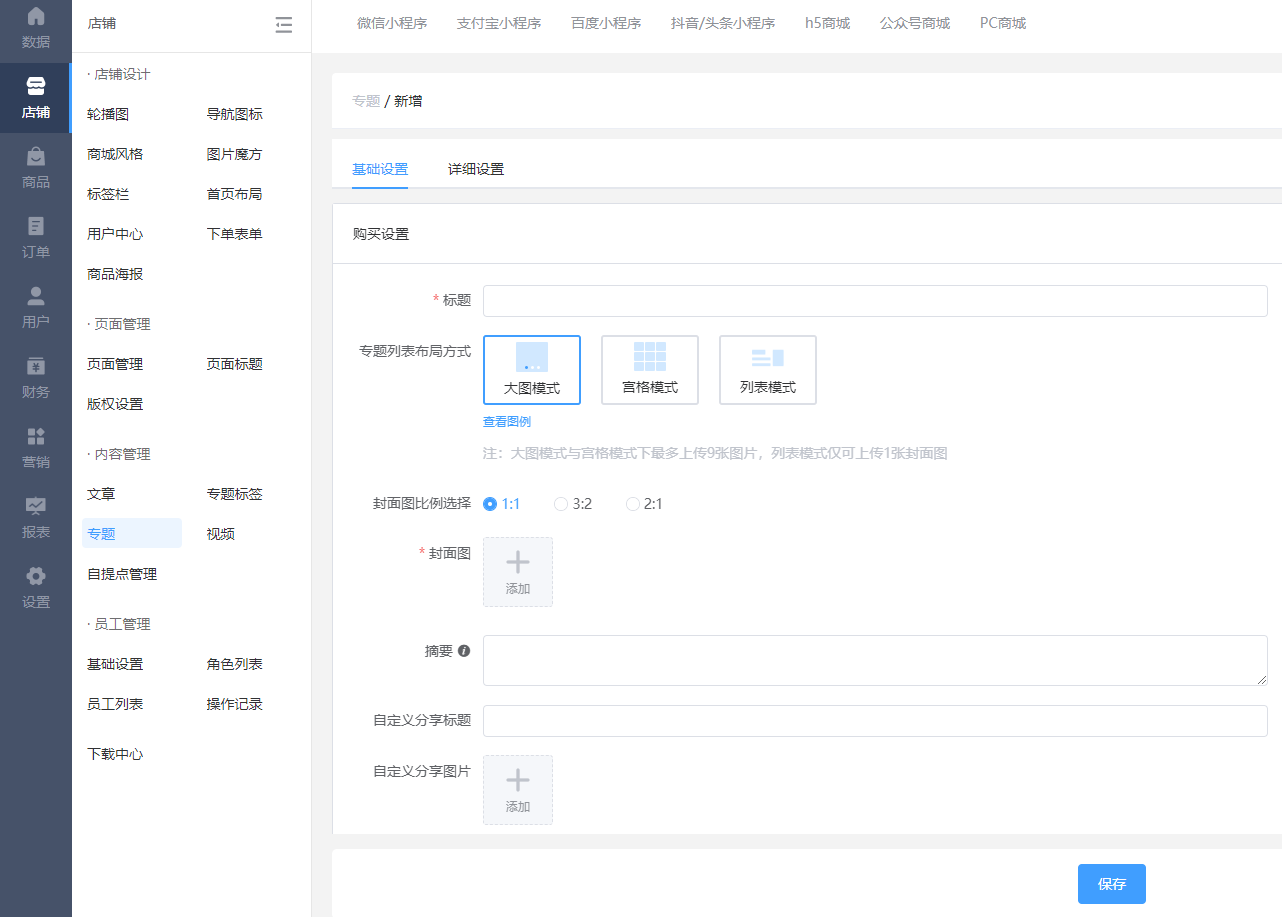The height and width of the screenshot is (917, 1282).
Task: Switch to the 基础设置 tab
Action: click(380, 169)
